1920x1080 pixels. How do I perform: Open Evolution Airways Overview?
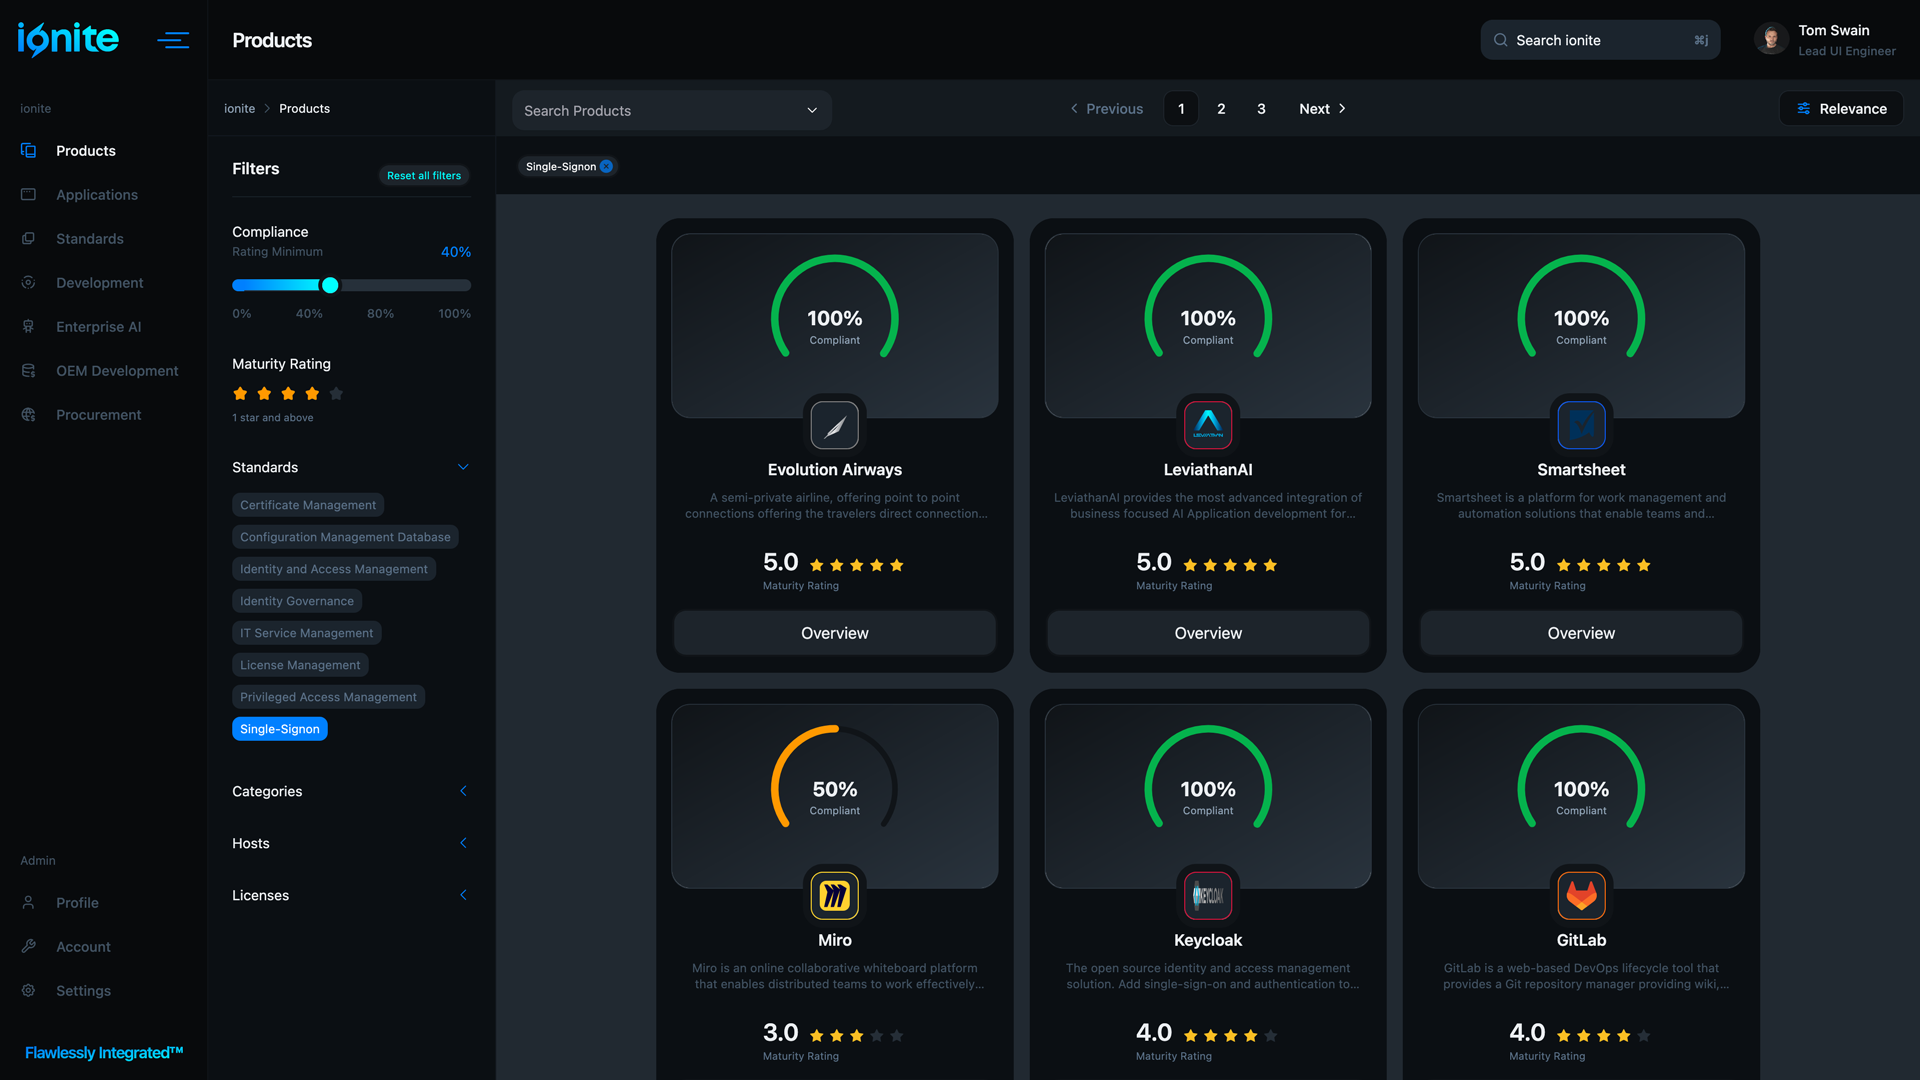(x=835, y=633)
